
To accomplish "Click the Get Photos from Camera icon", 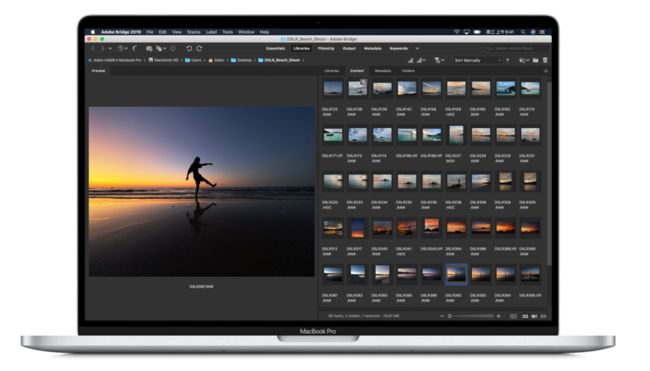I will [x=149, y=48].
